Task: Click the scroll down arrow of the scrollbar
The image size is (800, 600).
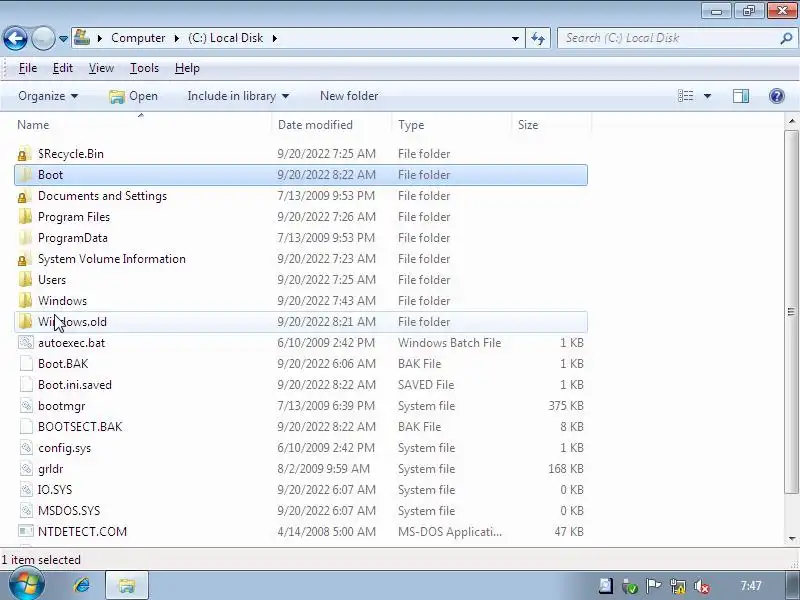Action: tap(792, 538)
